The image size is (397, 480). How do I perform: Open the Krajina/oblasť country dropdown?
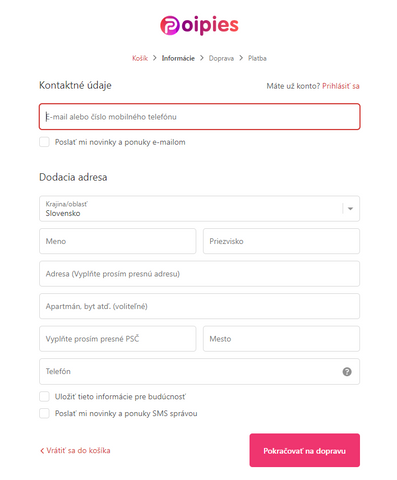(199, 209)
